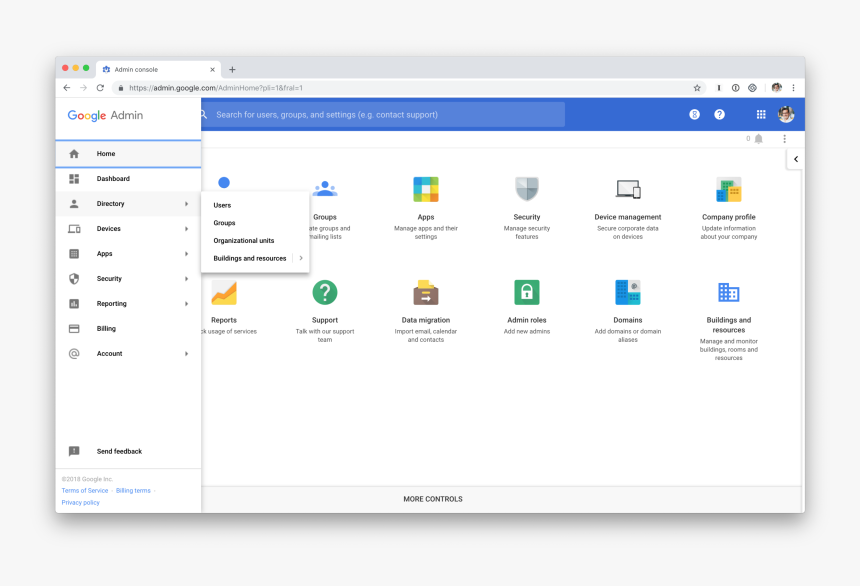Open Billing terms link
This screenshot has height=586, width=860.
click(133, 491)
